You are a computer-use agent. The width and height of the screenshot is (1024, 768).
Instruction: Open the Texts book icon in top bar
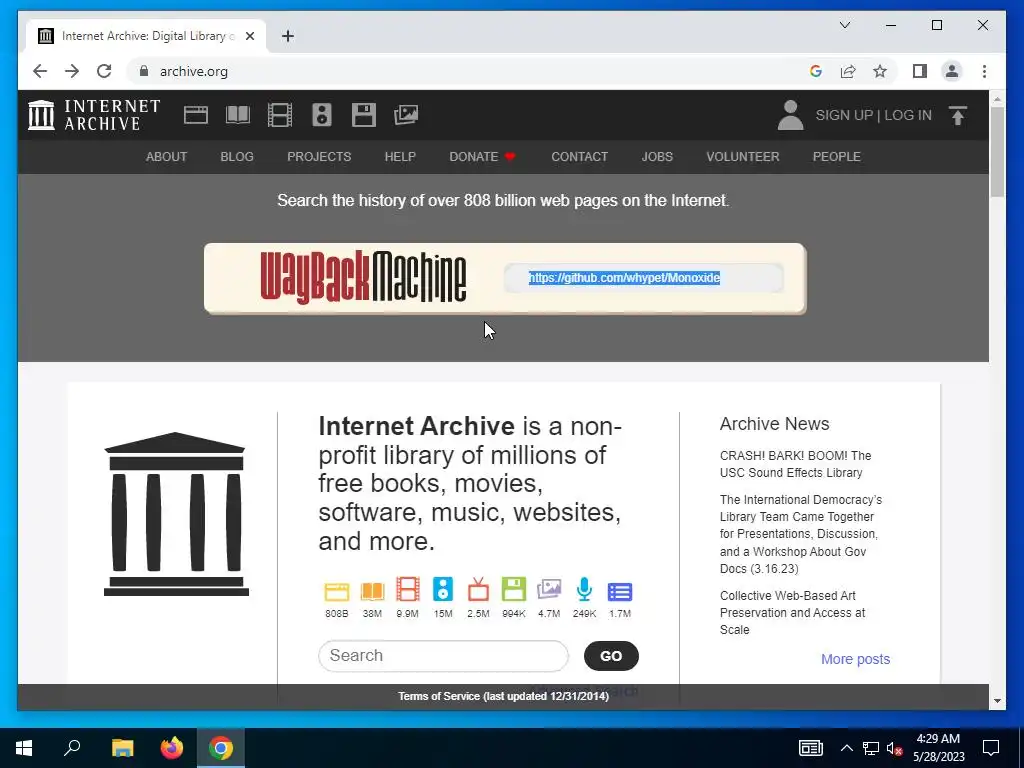pyautogui.click(x=238, y=115)
